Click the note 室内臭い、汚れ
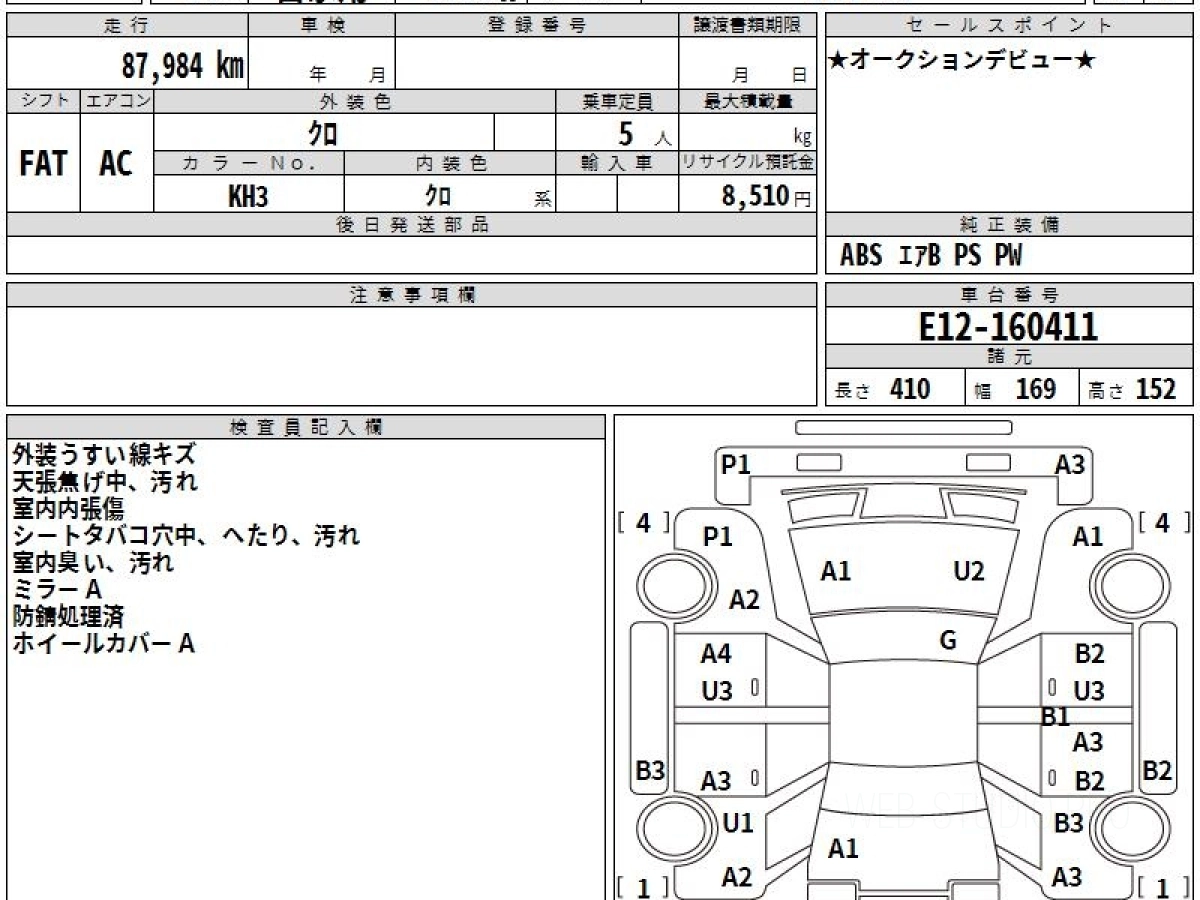Viewport: 1200px width, 900px height. 93,563
